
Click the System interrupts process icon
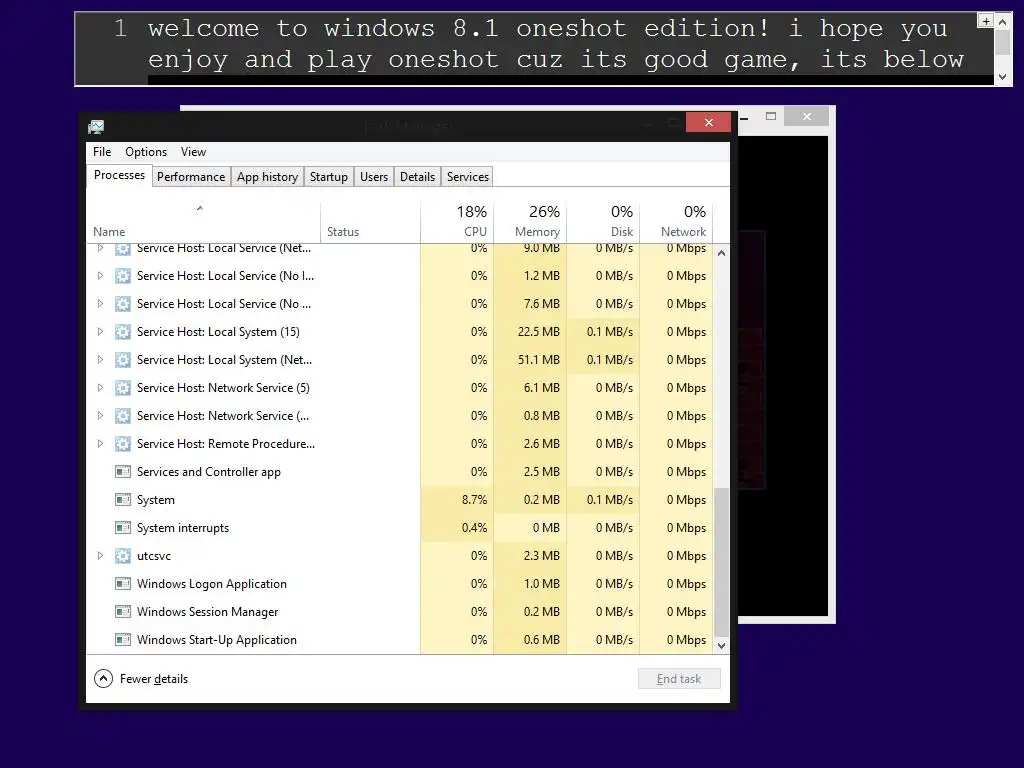click(x=122, y=528)
